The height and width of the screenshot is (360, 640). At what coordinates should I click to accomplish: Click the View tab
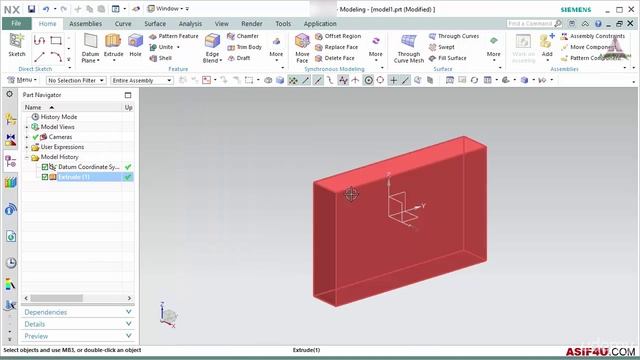(222, 24)
